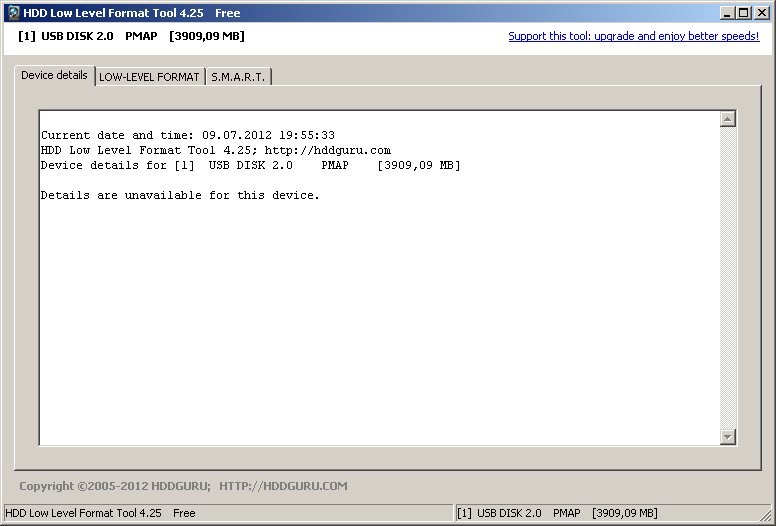
Task: Maximize the HDD Low Level Format window
Action: click(744, 13)
